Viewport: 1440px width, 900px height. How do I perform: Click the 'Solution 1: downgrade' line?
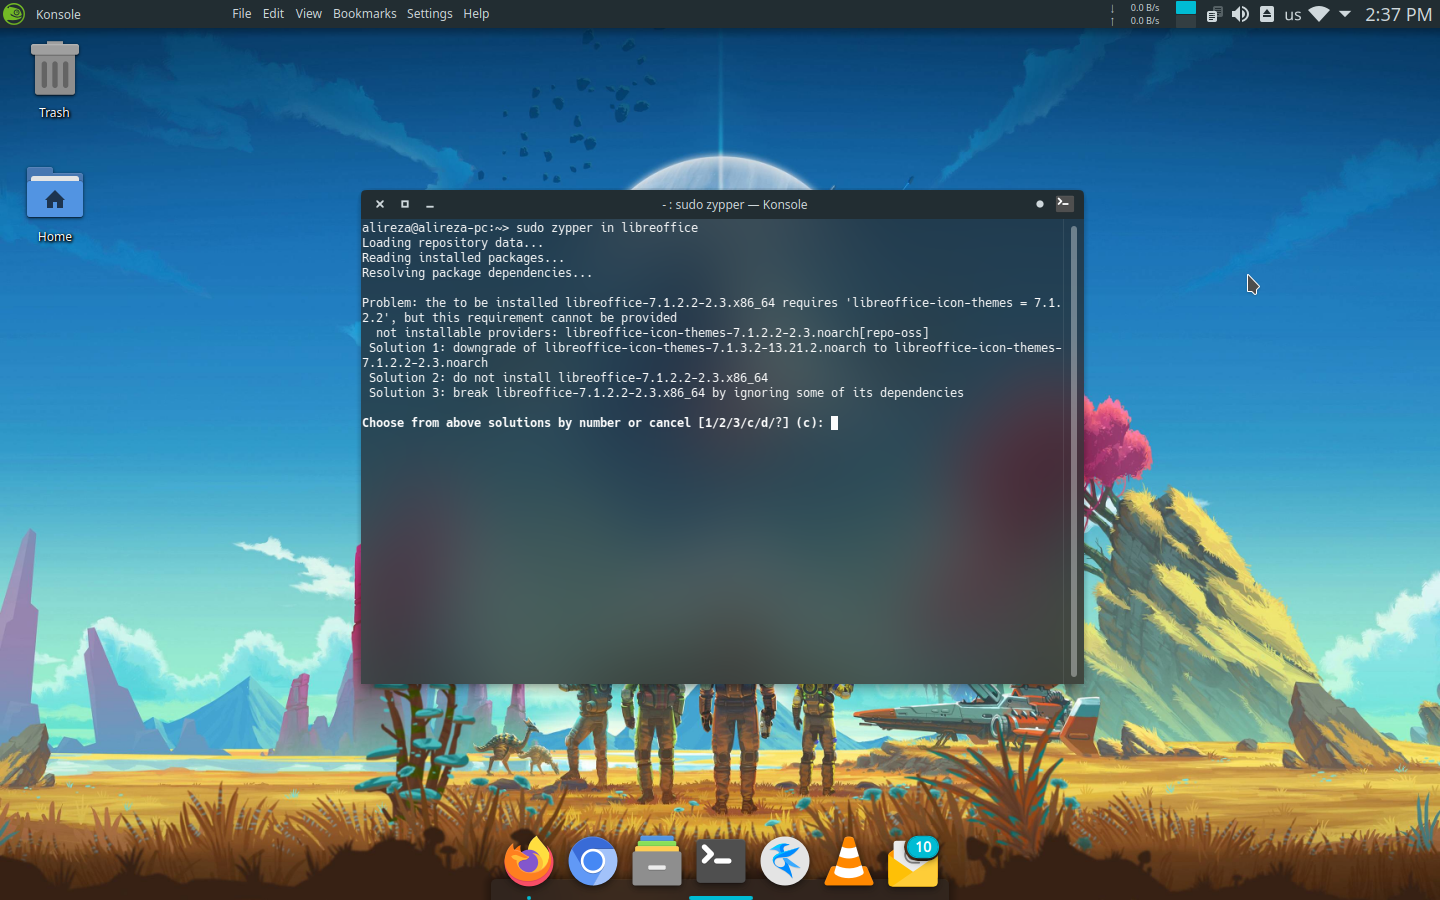(x=712, y=355)
